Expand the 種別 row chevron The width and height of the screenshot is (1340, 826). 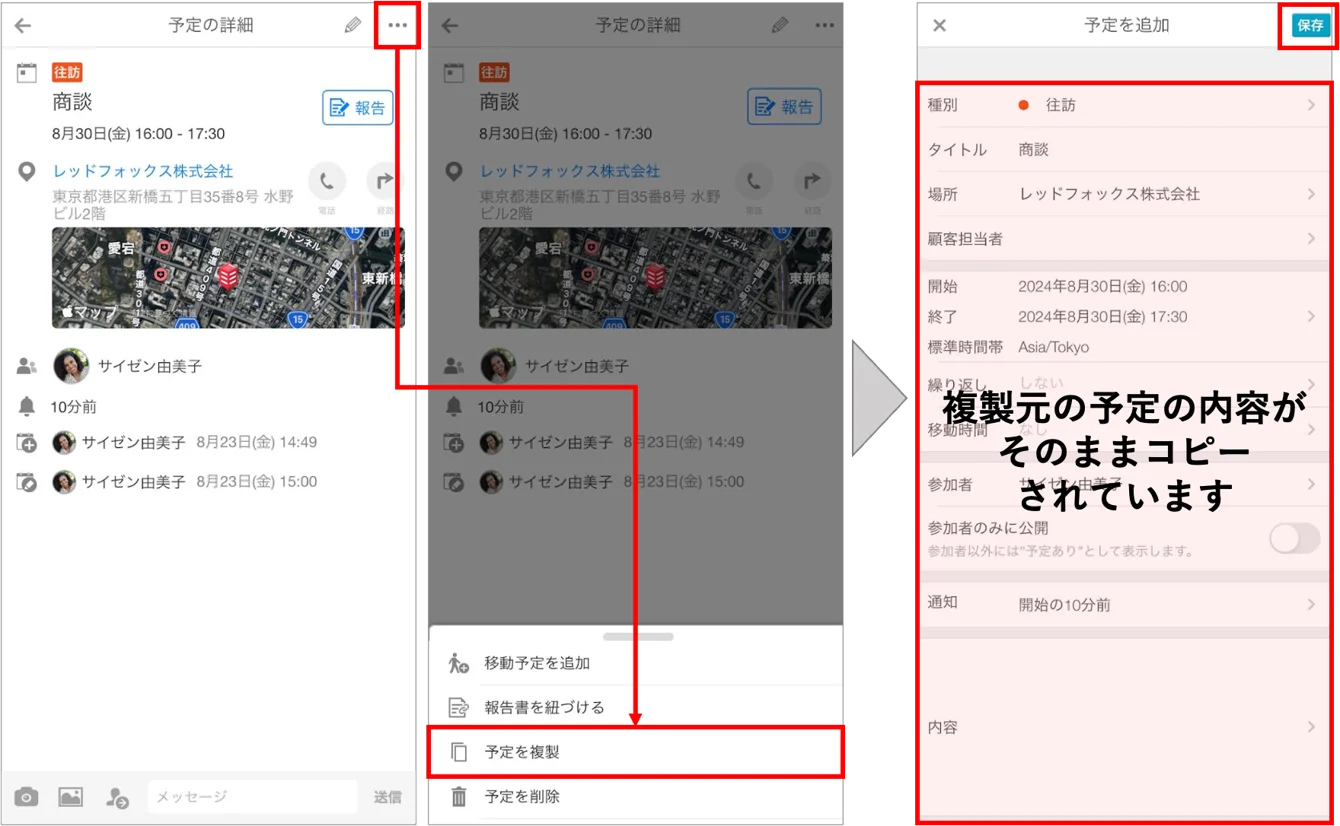click(1311, 105)
